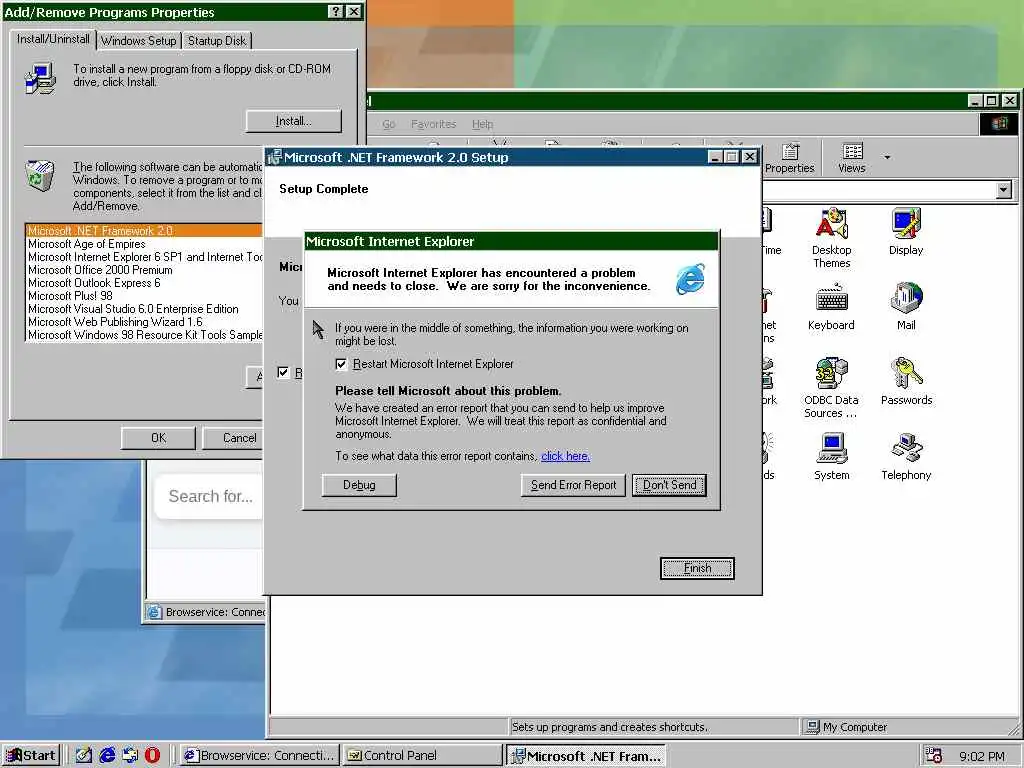Open the Display control panel icon
Image resolution: width=1024 pixels, height=768 pixels.
pos(906,231)
